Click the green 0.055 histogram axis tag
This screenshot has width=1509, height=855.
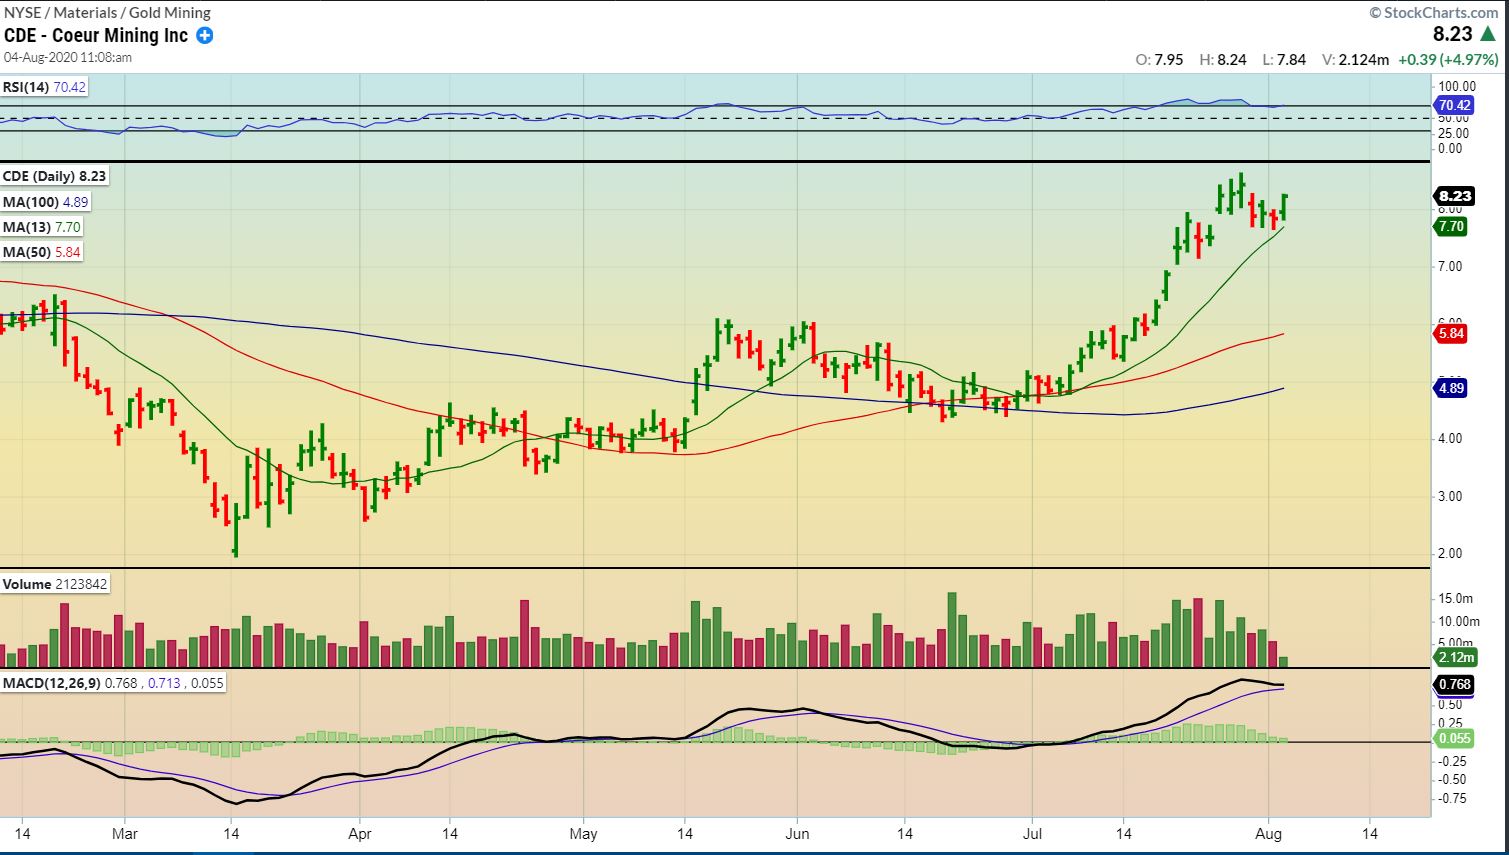[1454, 738]
